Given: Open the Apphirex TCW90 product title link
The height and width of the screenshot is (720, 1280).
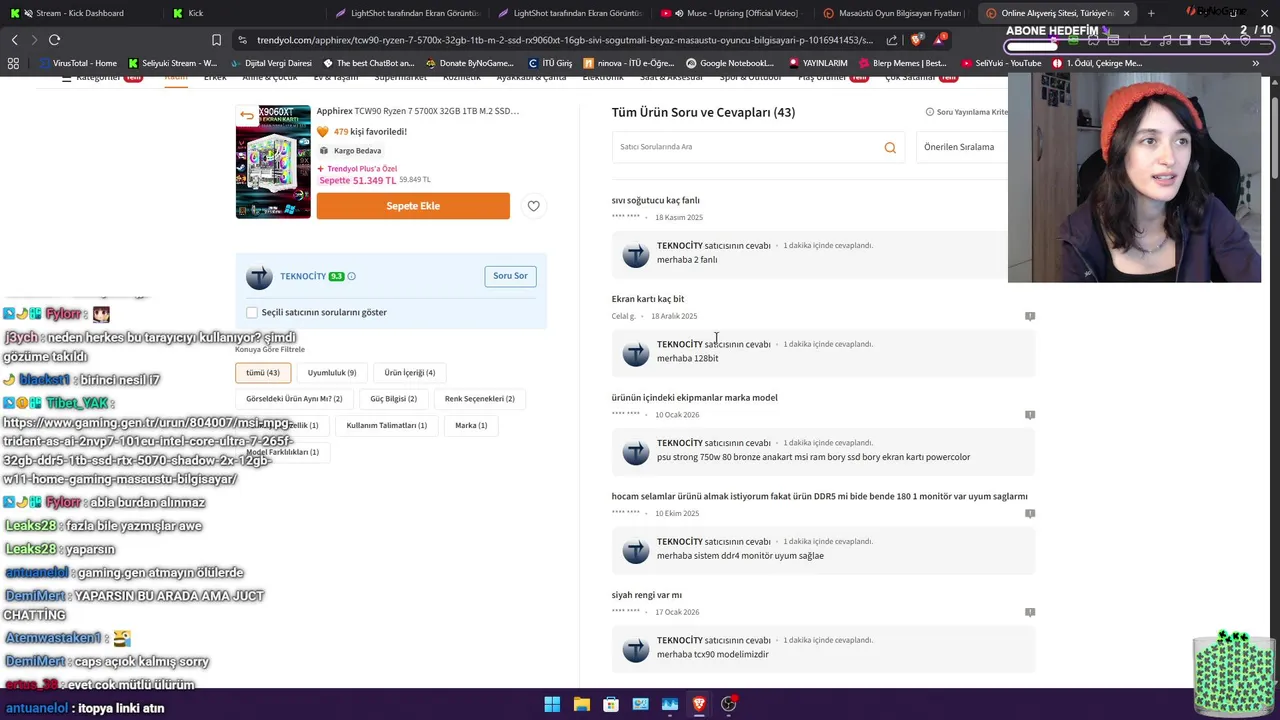Looking at the screenshot, I should (x=418, y=111).
